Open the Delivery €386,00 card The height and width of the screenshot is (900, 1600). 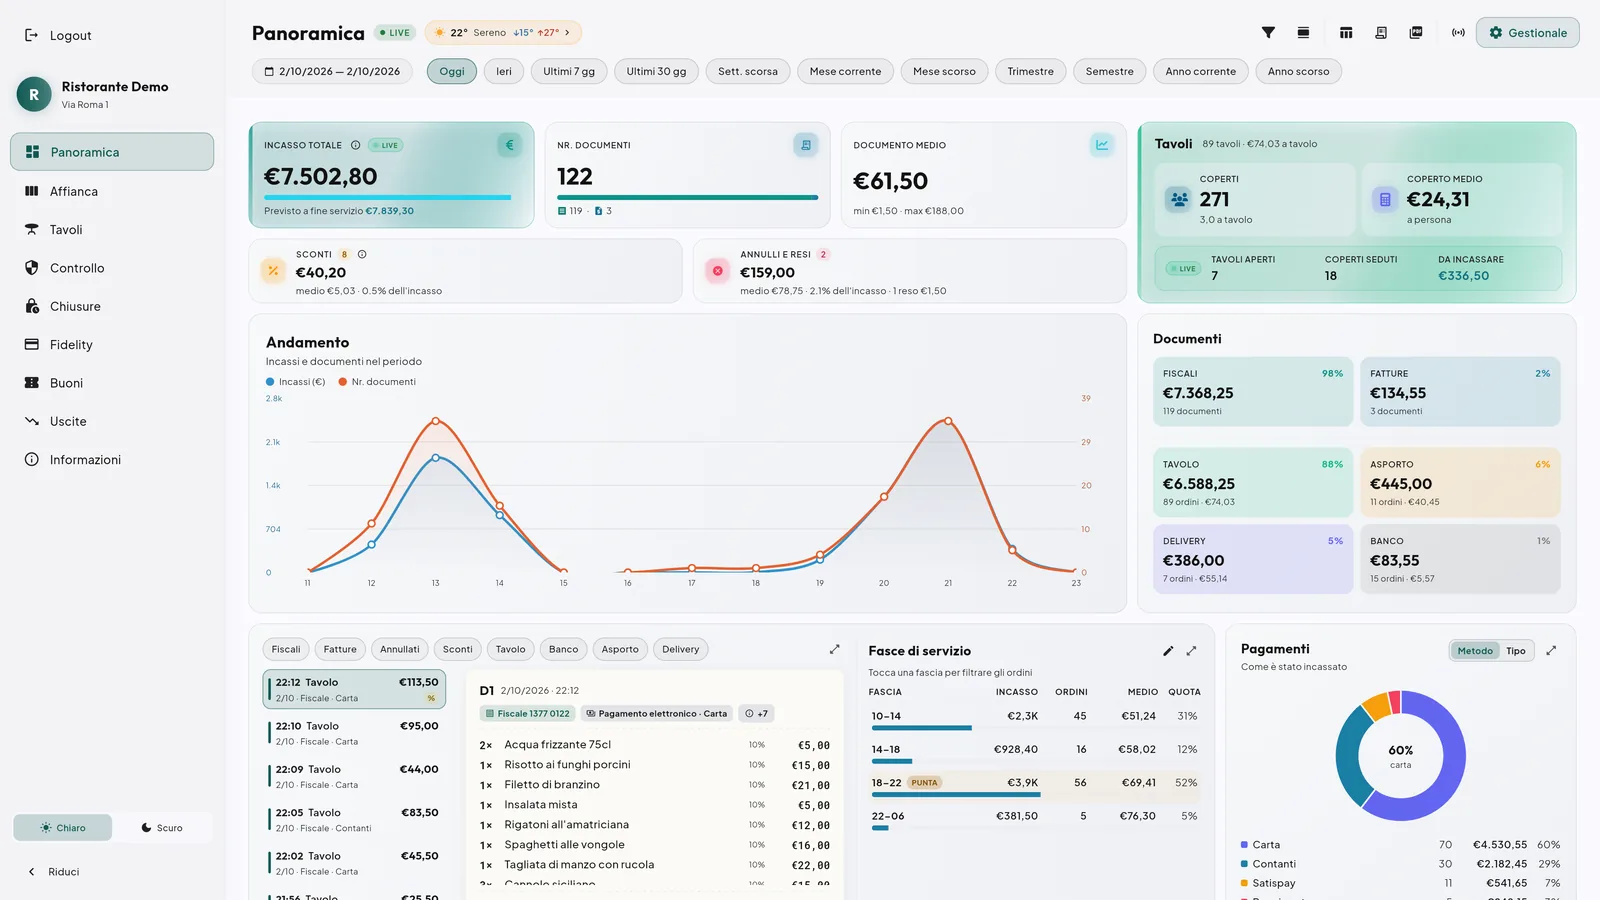1253,559
